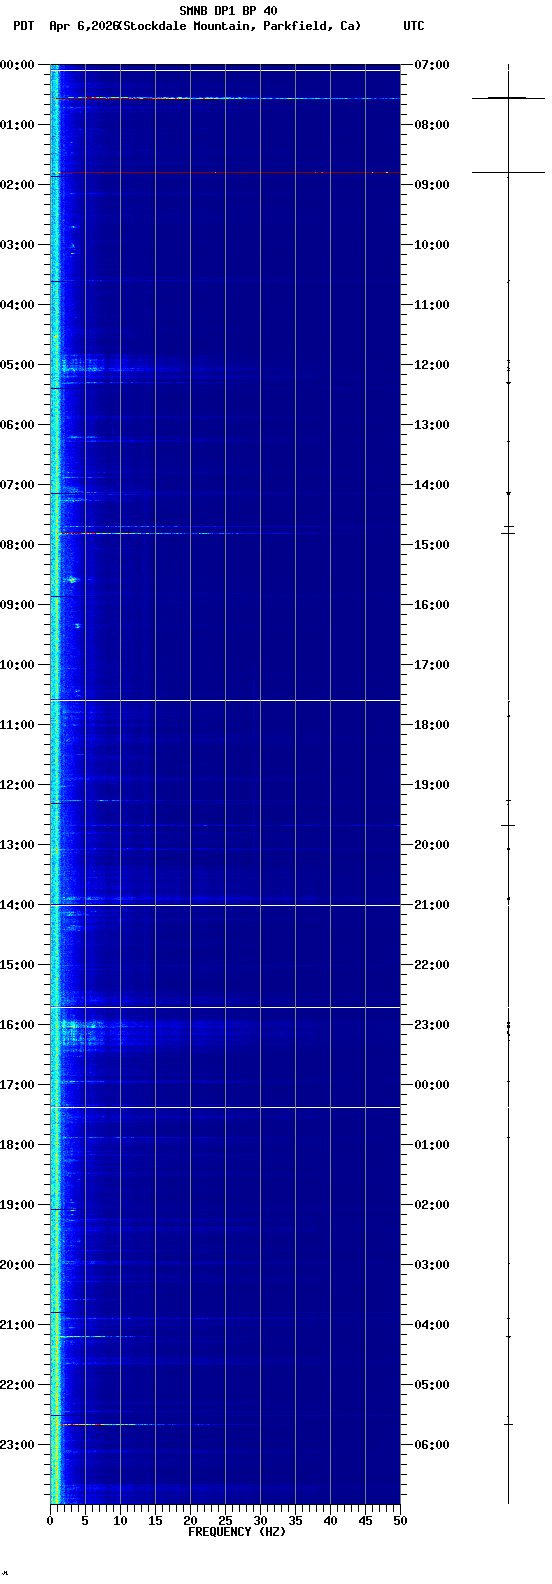Click the "02:00" label on PDT axis

tap(17, 185)
